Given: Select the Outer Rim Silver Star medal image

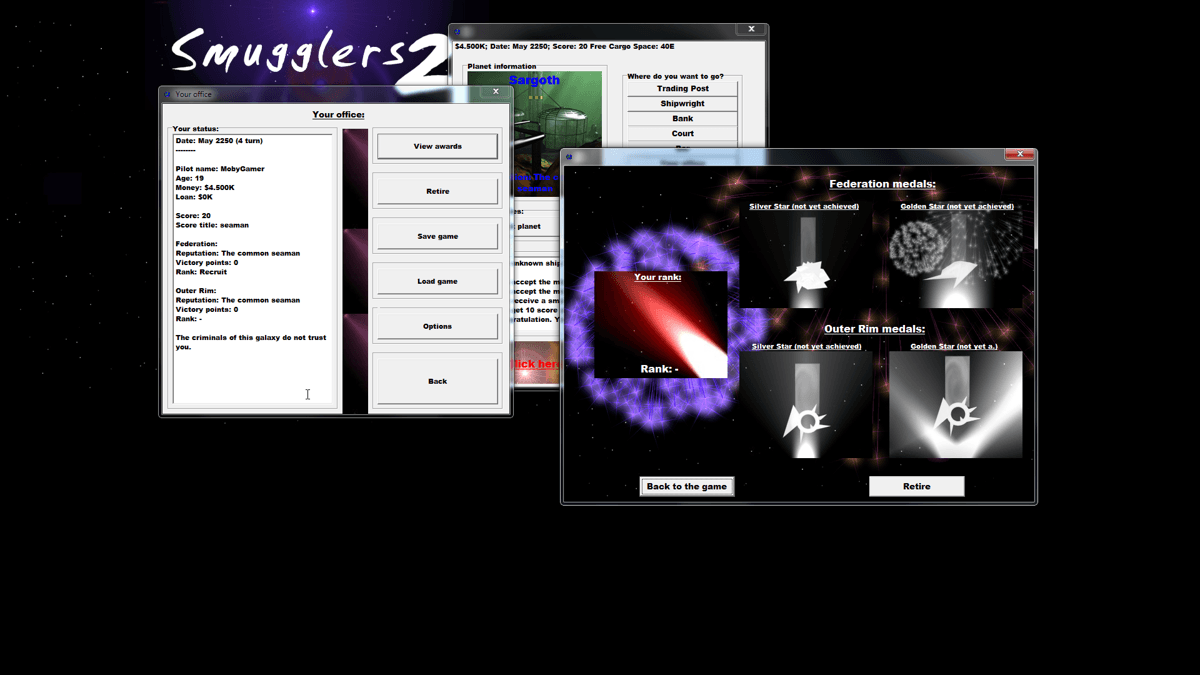Looking at the screenshot, I should click(x=805, y=404).
